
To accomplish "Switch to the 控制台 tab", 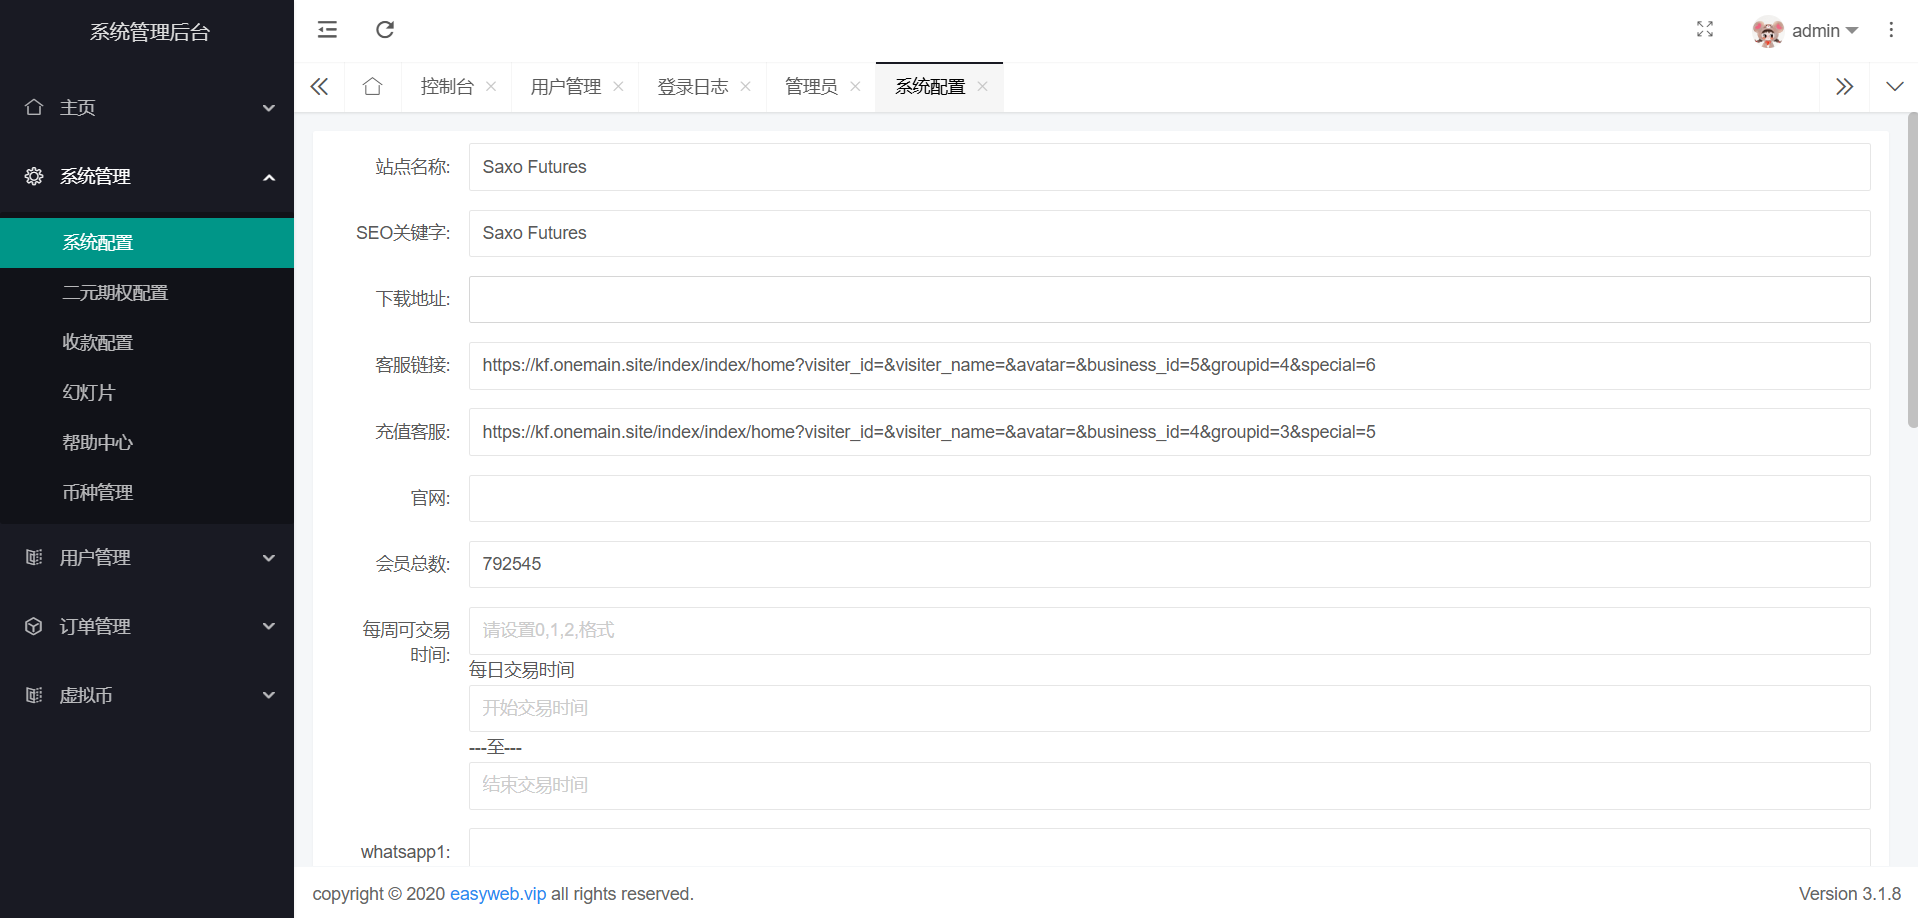I will [x=446, y=87].
